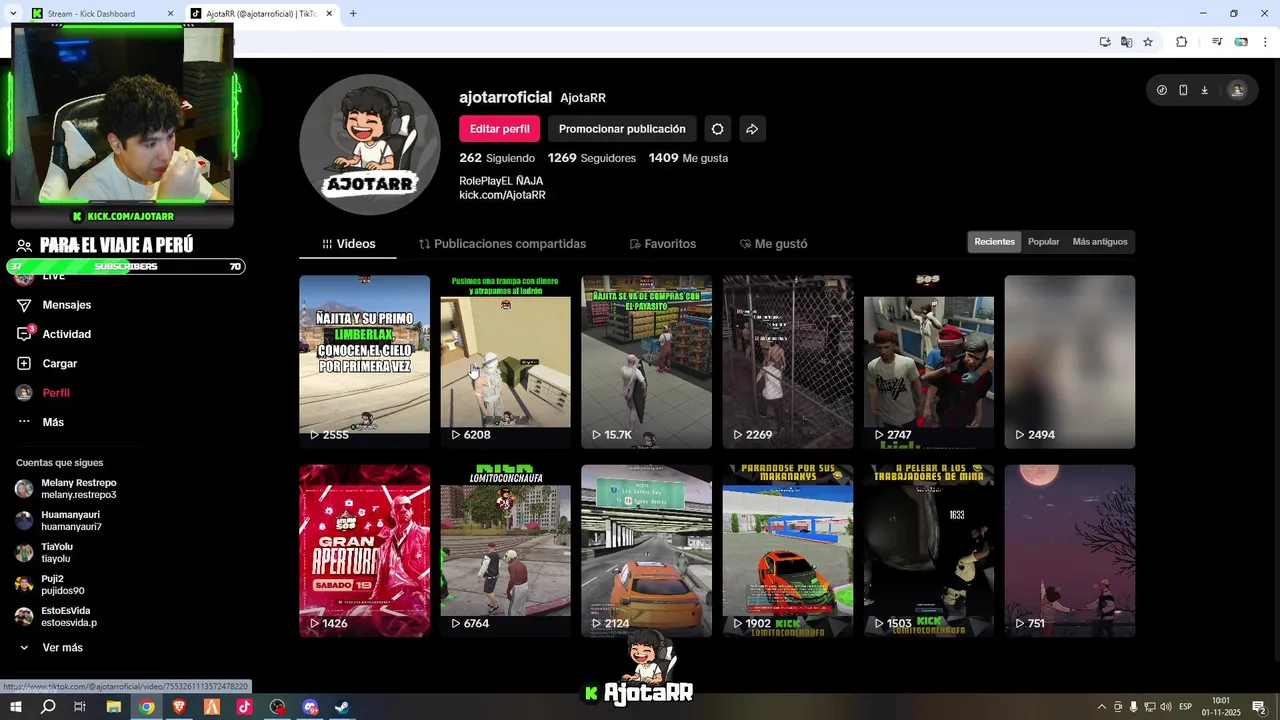
Task: Click Chrome install app icon
Action: pyautogui.click(x=1105, y=42)
